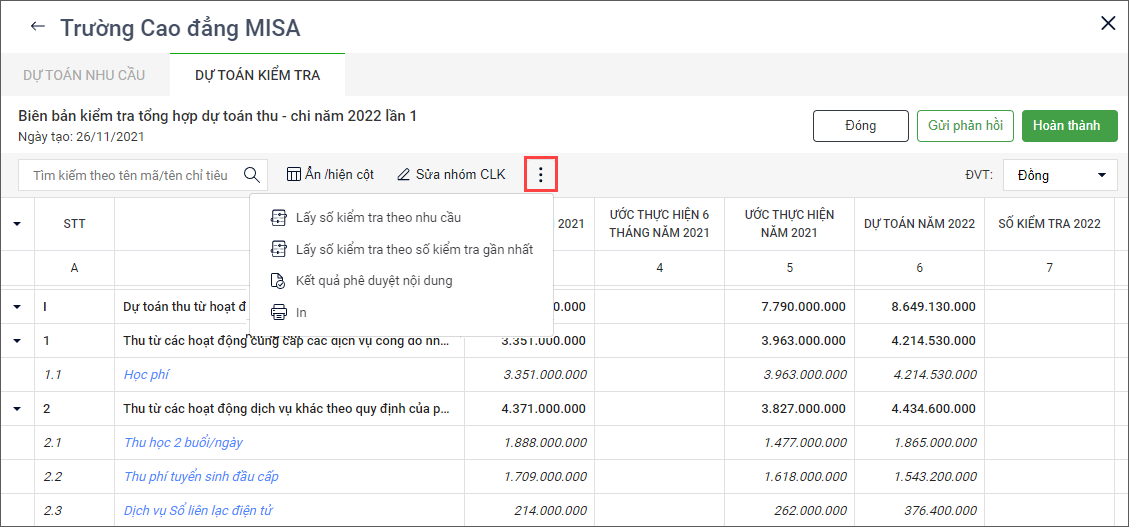Screen dimensions: 1129x527
Task: Click the printer icon for In
Action: (x=280, y=313)
